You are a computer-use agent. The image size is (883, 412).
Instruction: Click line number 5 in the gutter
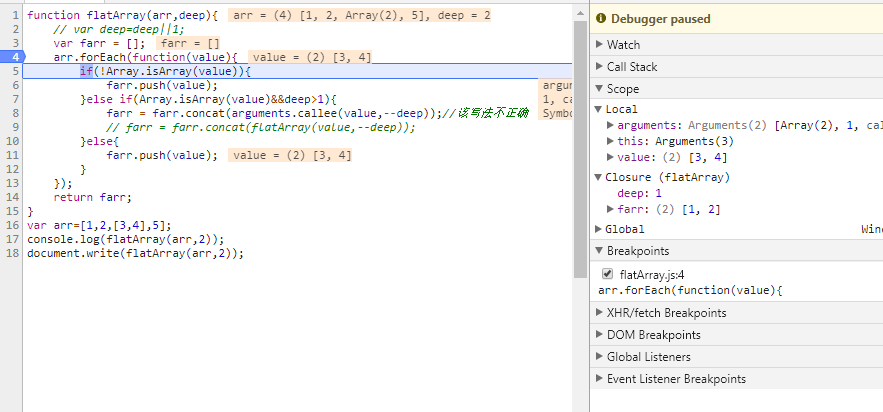click(x=15, y=71)
